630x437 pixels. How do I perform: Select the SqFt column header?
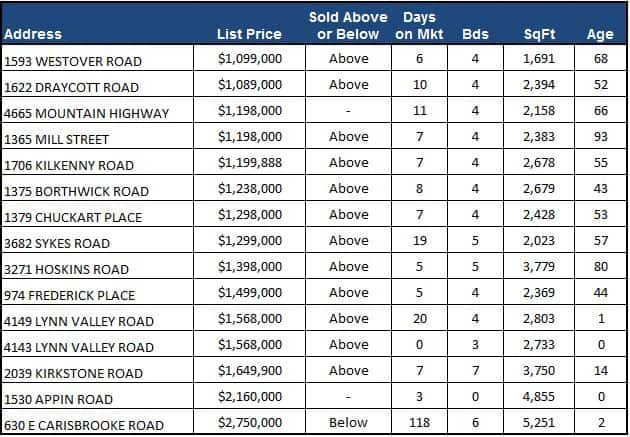click(539, 34)
